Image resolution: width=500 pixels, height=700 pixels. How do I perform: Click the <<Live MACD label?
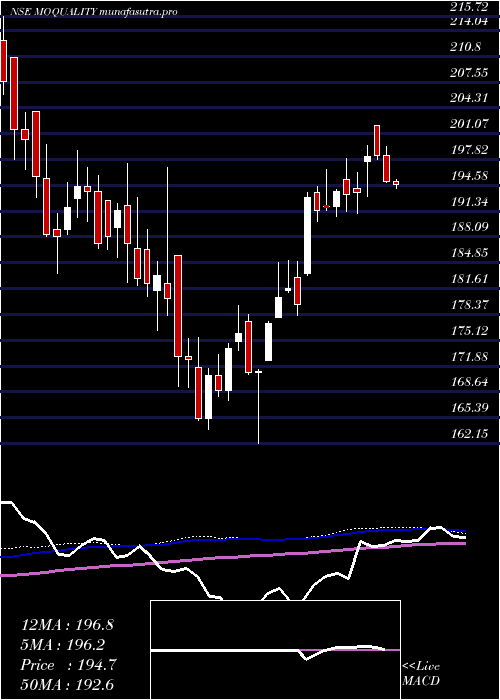(x=421, y=674)
